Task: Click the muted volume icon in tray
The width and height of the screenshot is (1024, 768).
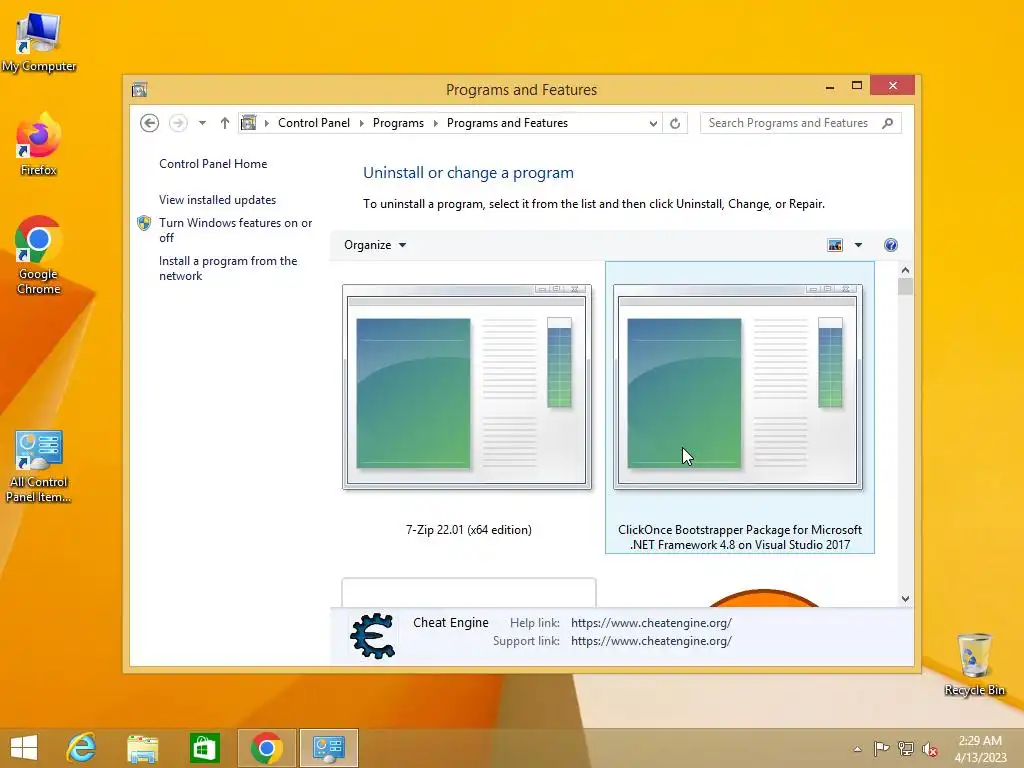Action: [930, 749]
